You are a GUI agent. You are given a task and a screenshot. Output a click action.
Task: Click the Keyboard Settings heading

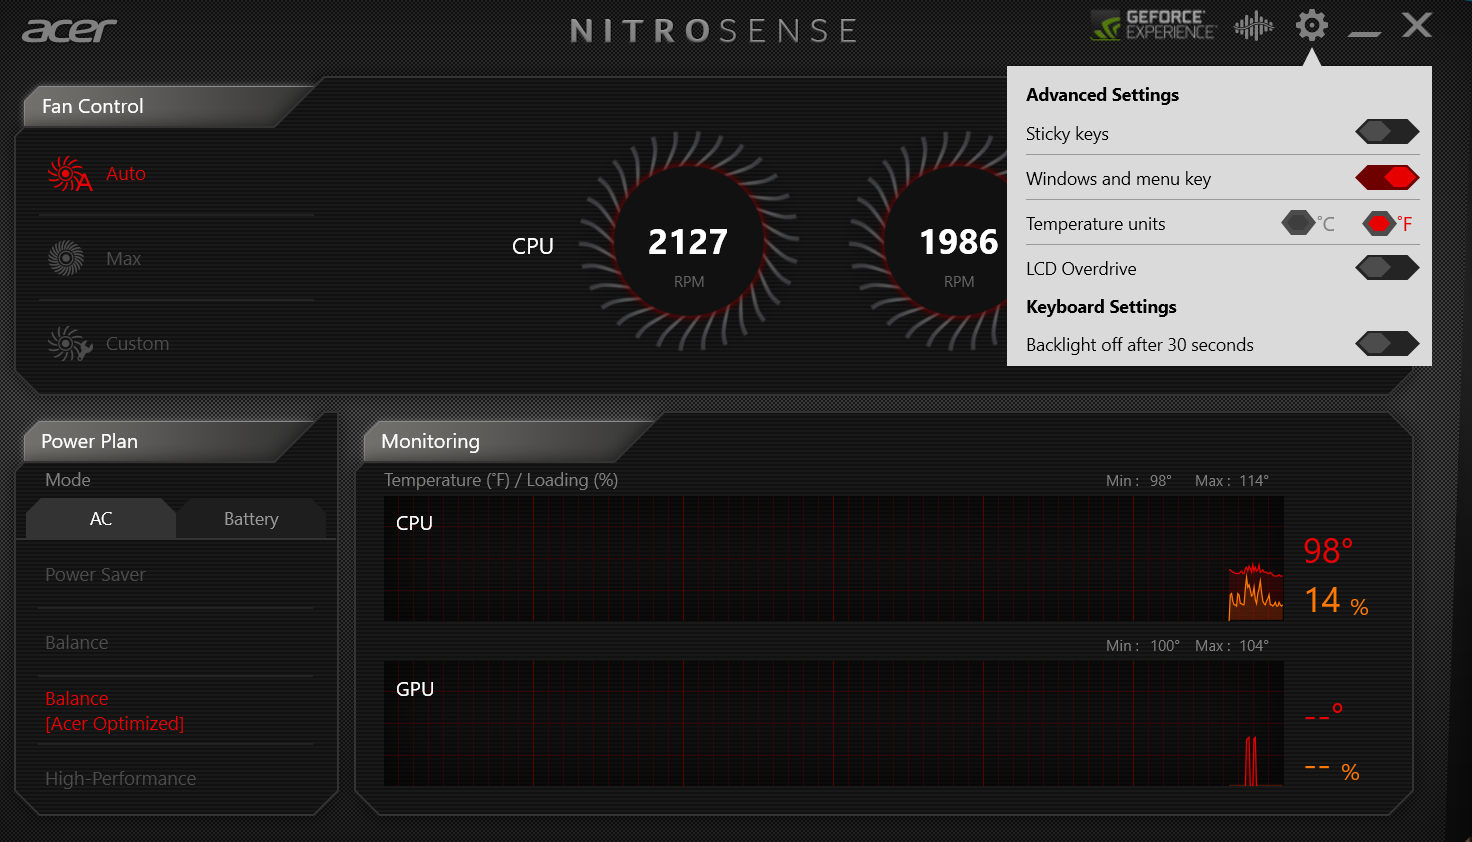[x=1101, y=307]
